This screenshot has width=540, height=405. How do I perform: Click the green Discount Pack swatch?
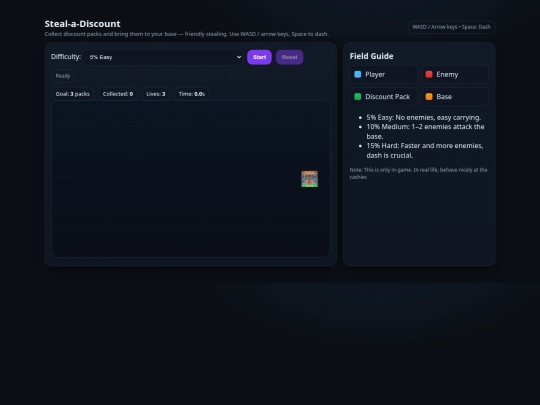357,97
